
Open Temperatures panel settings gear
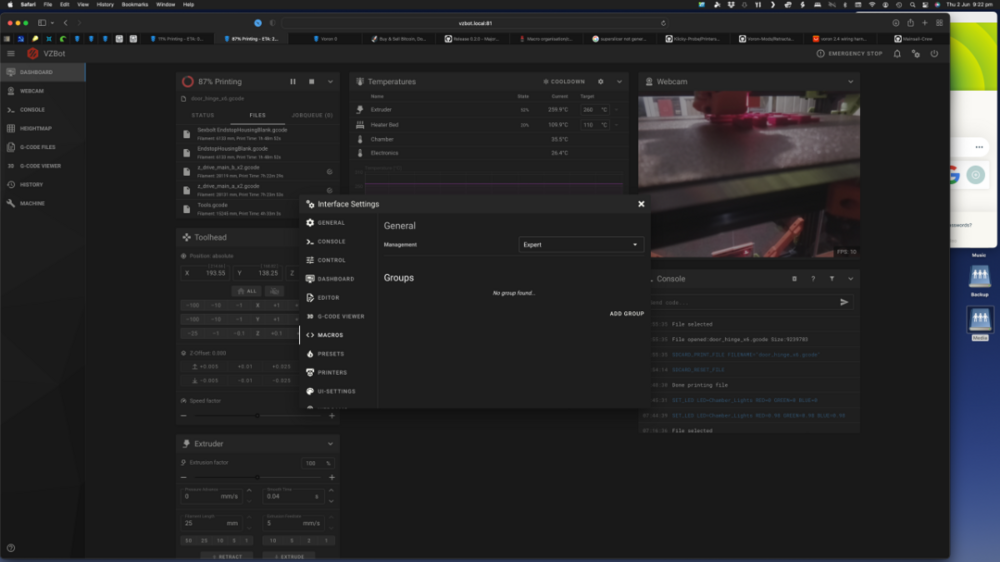pos(601,82)
